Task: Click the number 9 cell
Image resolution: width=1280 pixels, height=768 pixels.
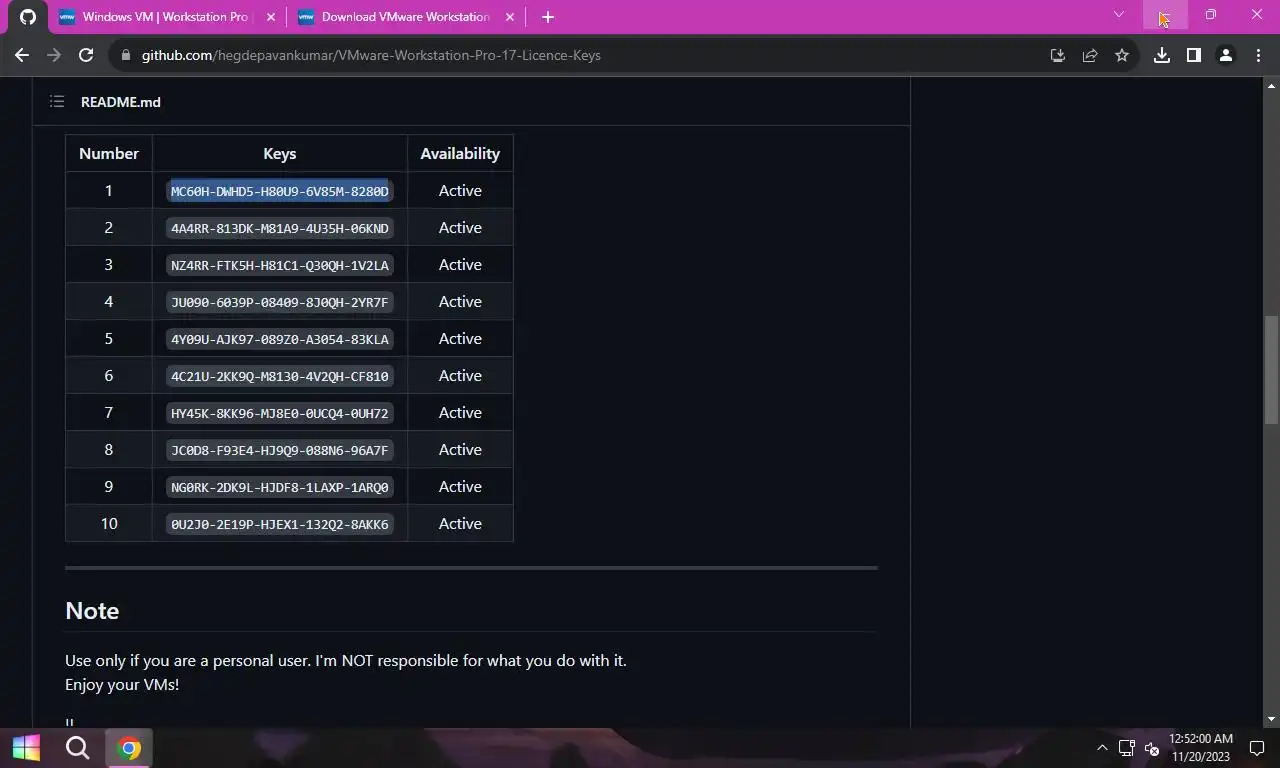Action: coord(109,486)
